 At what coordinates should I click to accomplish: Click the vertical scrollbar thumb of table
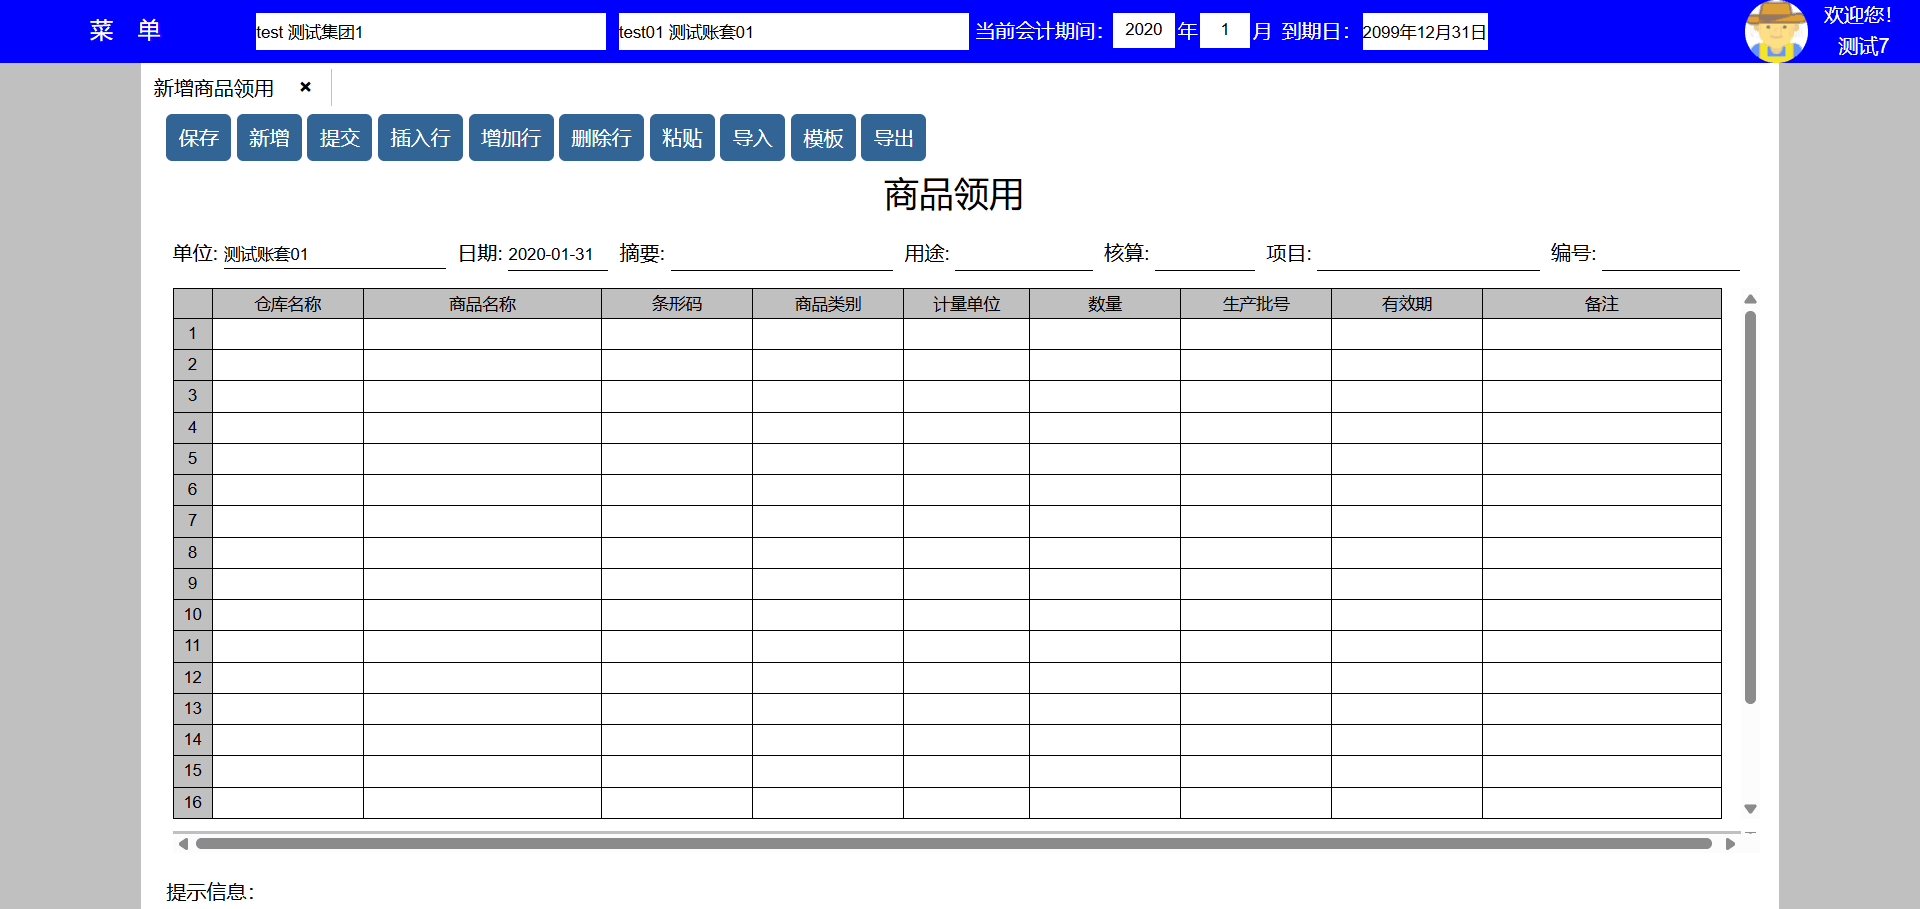1750,507
